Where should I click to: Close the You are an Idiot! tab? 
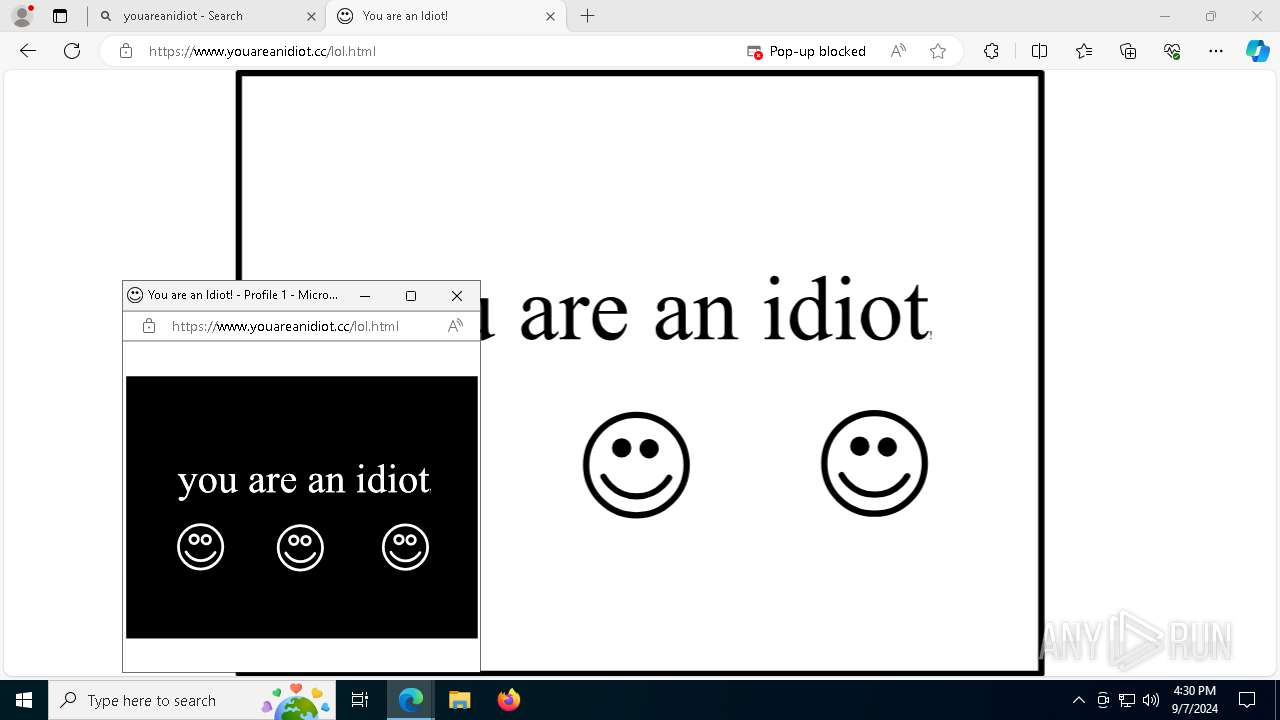[550, 16]
